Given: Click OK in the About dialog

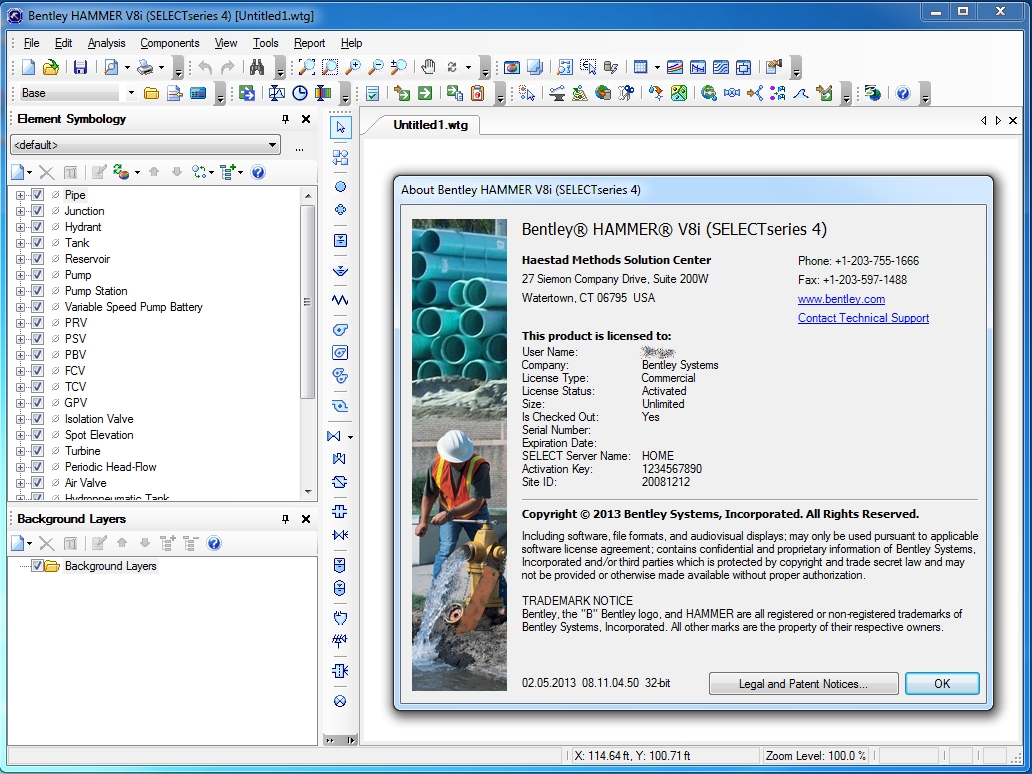Looking at the screenshot, I should pyautogui.click(x=942, y=683).
